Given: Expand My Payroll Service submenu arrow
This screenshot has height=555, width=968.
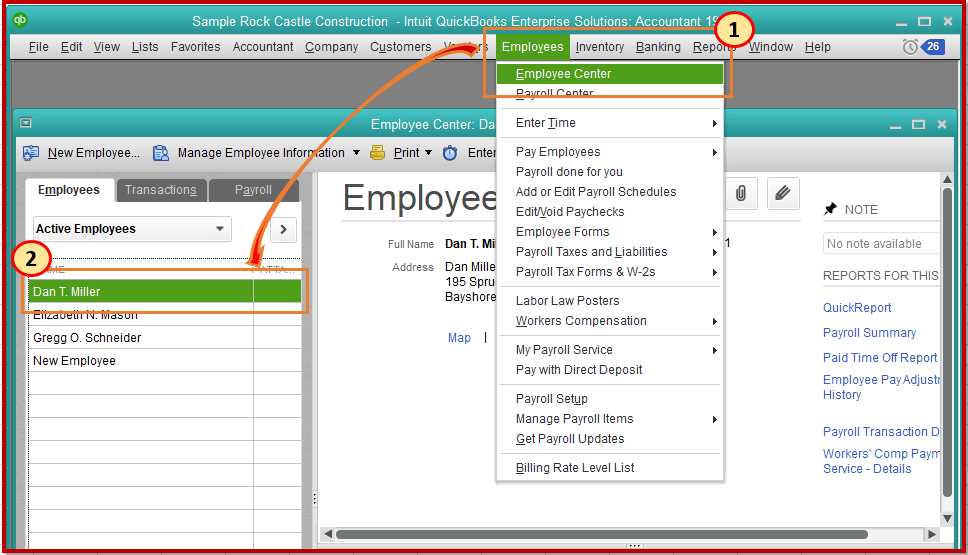Looking at the screenshot, I should point(714,351).
